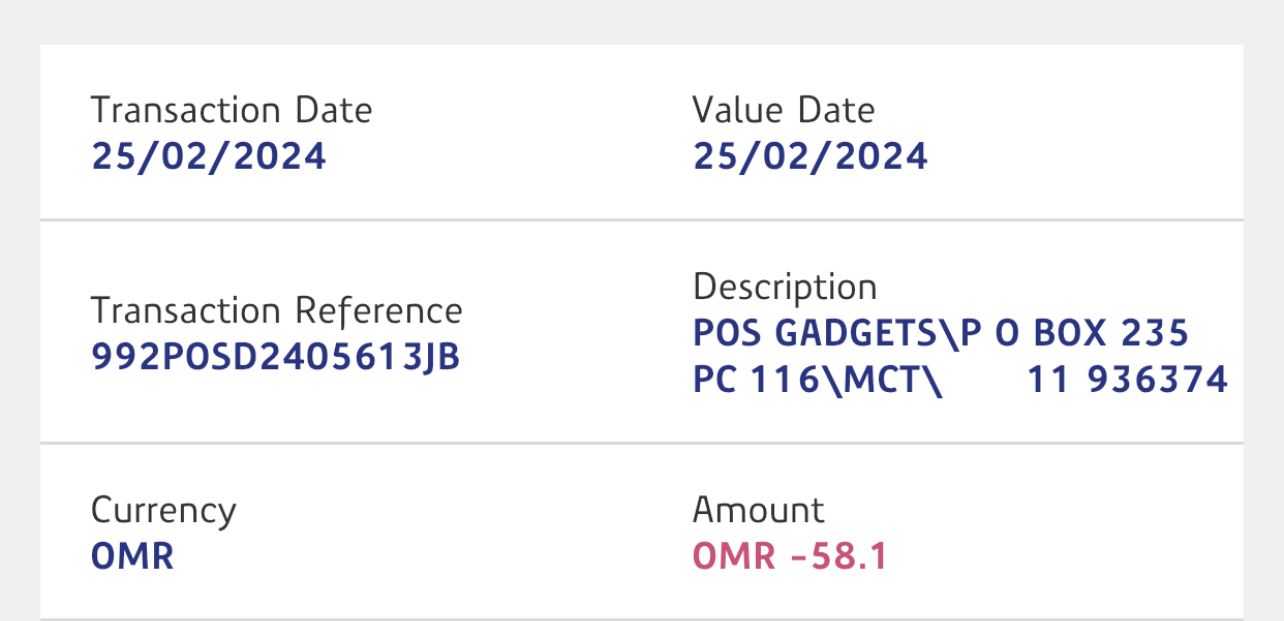Screen dimensions: 1284x621
Task: Select the PC 116 postal code
Action: pyautogui.click(x=755, y=381)
